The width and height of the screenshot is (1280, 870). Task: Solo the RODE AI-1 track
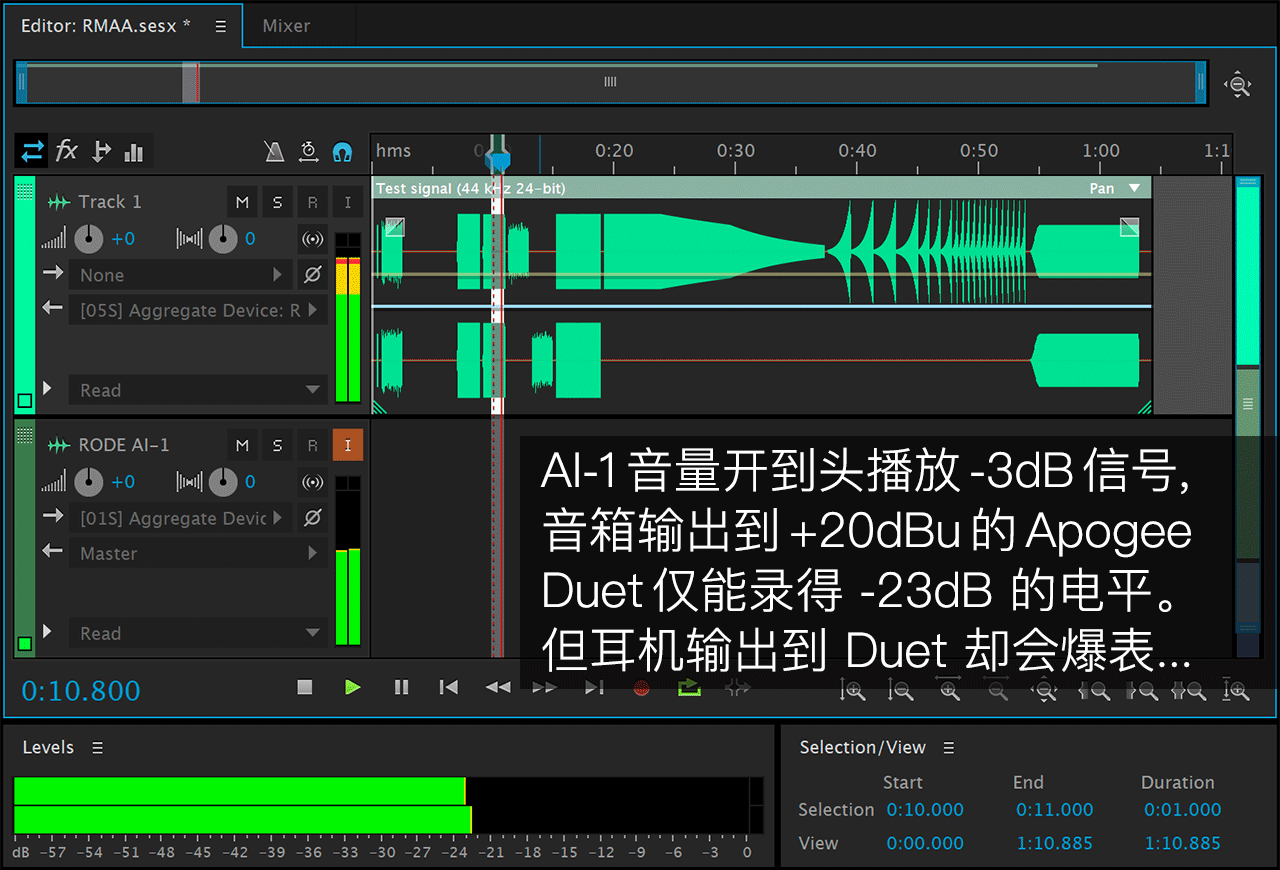pyautogui.click(x=277, y=445)
